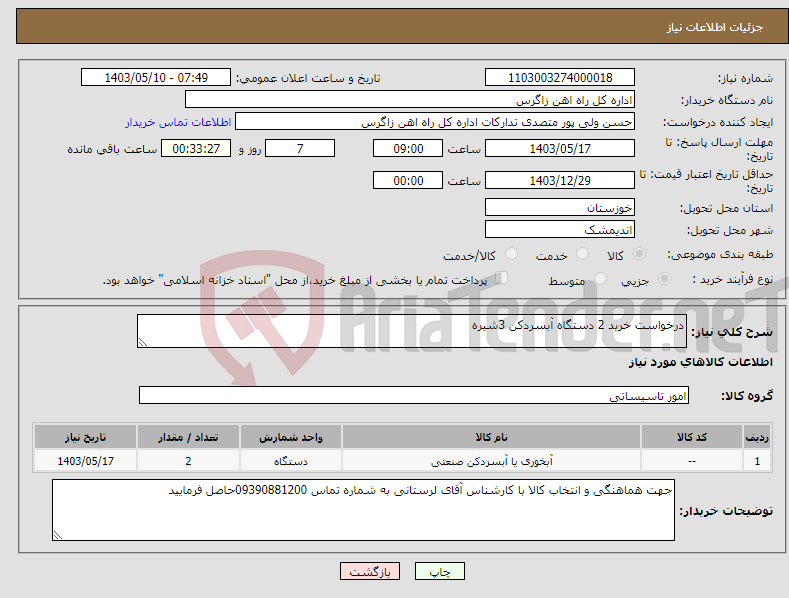The height and width of the screenshot is (598, 789).
Task: Click the چاپ print button
Action: click(440, 571)
